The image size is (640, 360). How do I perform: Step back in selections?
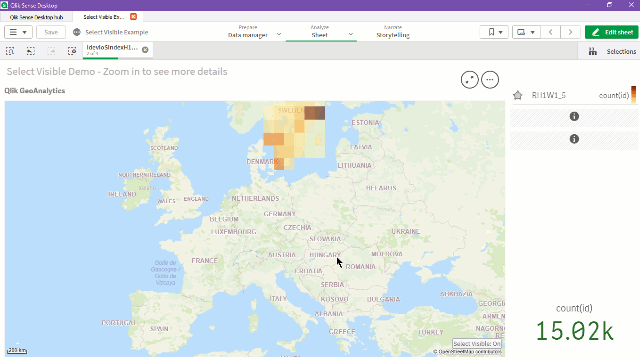[x=31, y=51]
